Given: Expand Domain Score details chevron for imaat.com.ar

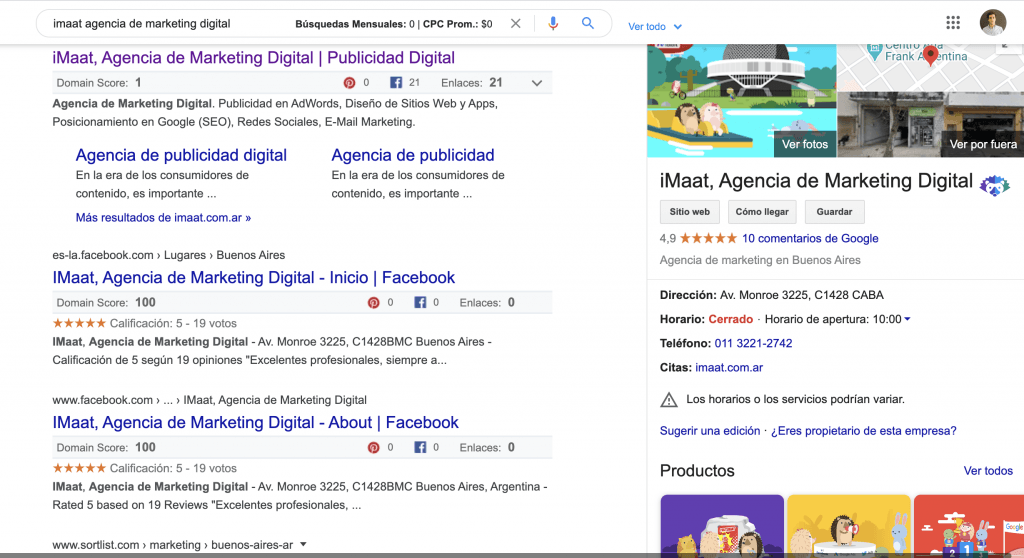Looking at the screenshot, I should coord(537,83).
